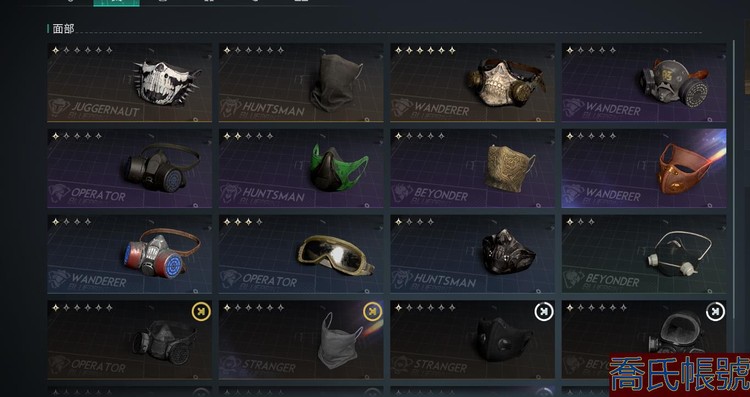Click the 面部 section header

click(63, 29)
